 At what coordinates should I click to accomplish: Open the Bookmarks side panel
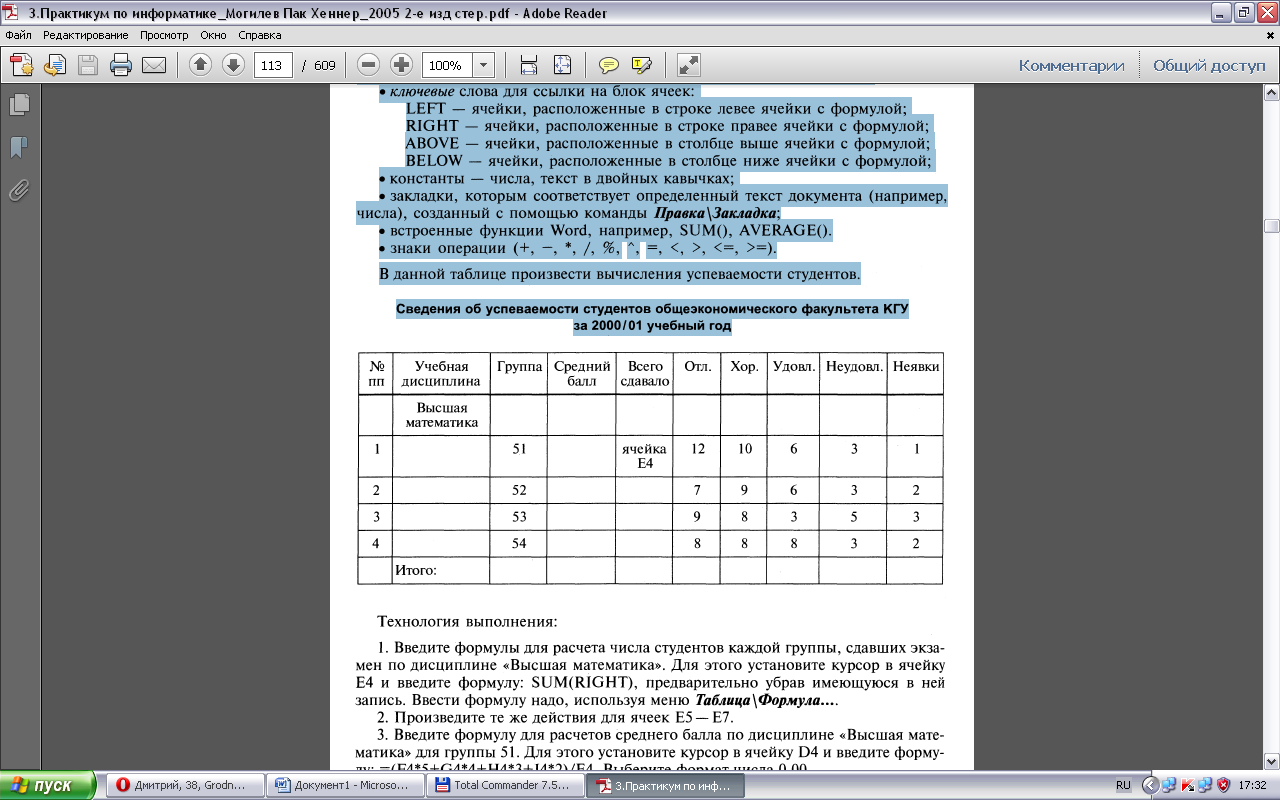coord(18,147)
